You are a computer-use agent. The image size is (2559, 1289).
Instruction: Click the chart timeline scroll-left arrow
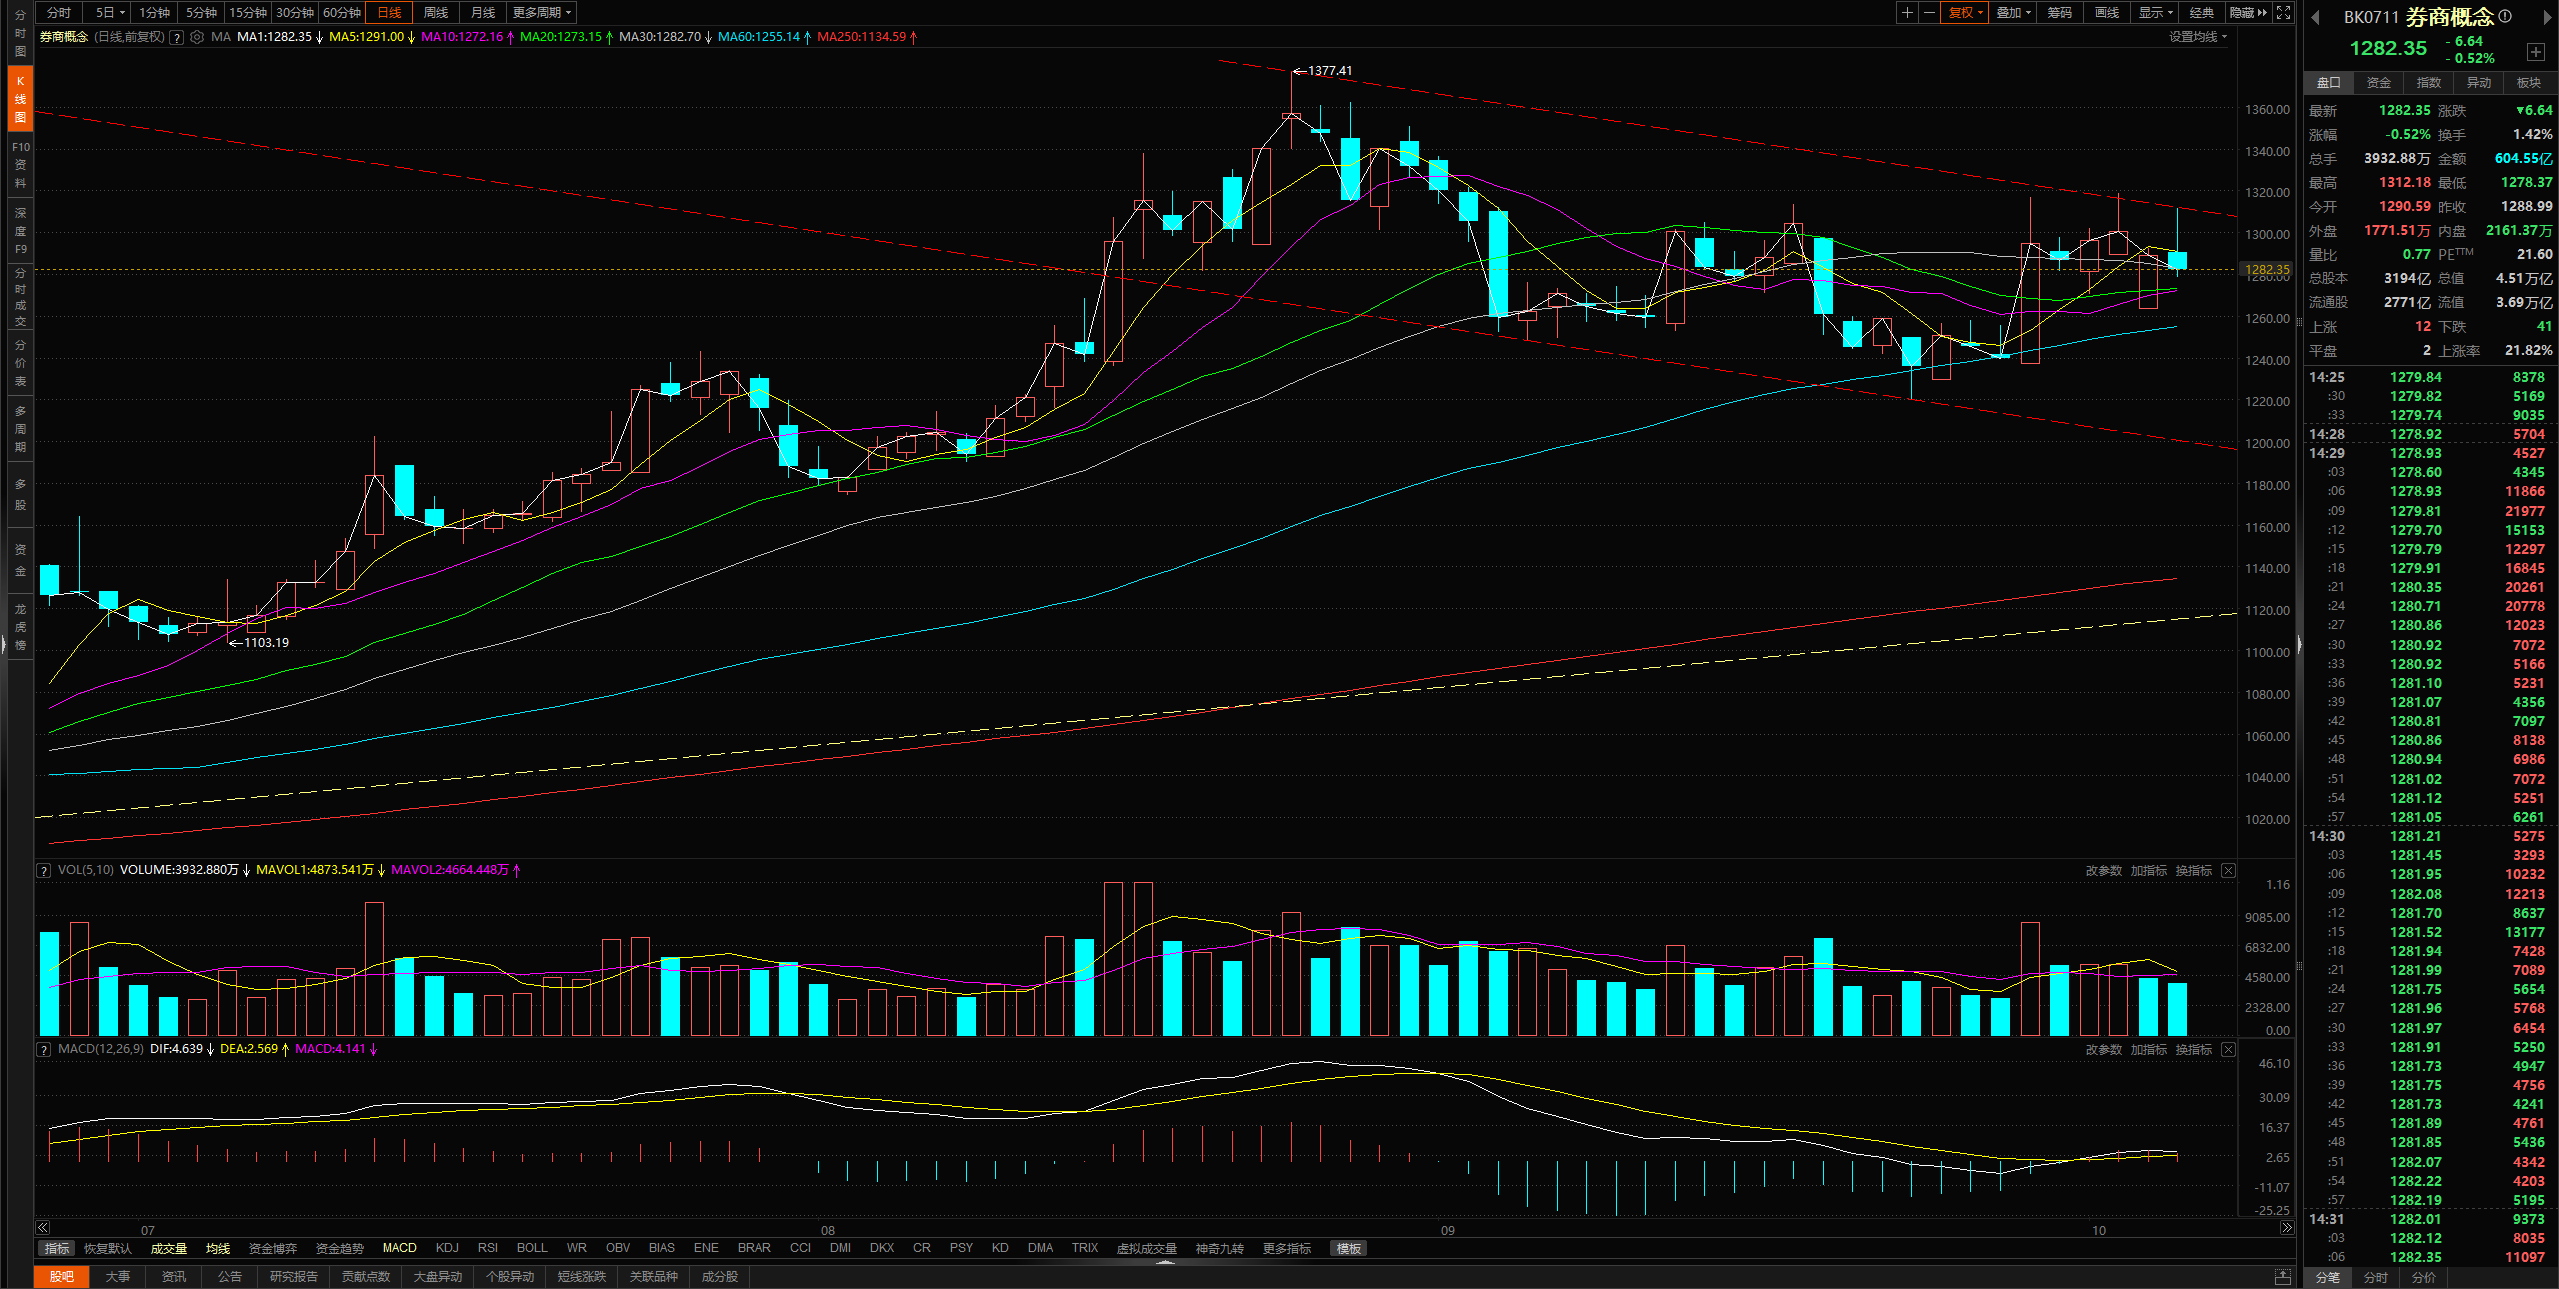pos(43,1228)
